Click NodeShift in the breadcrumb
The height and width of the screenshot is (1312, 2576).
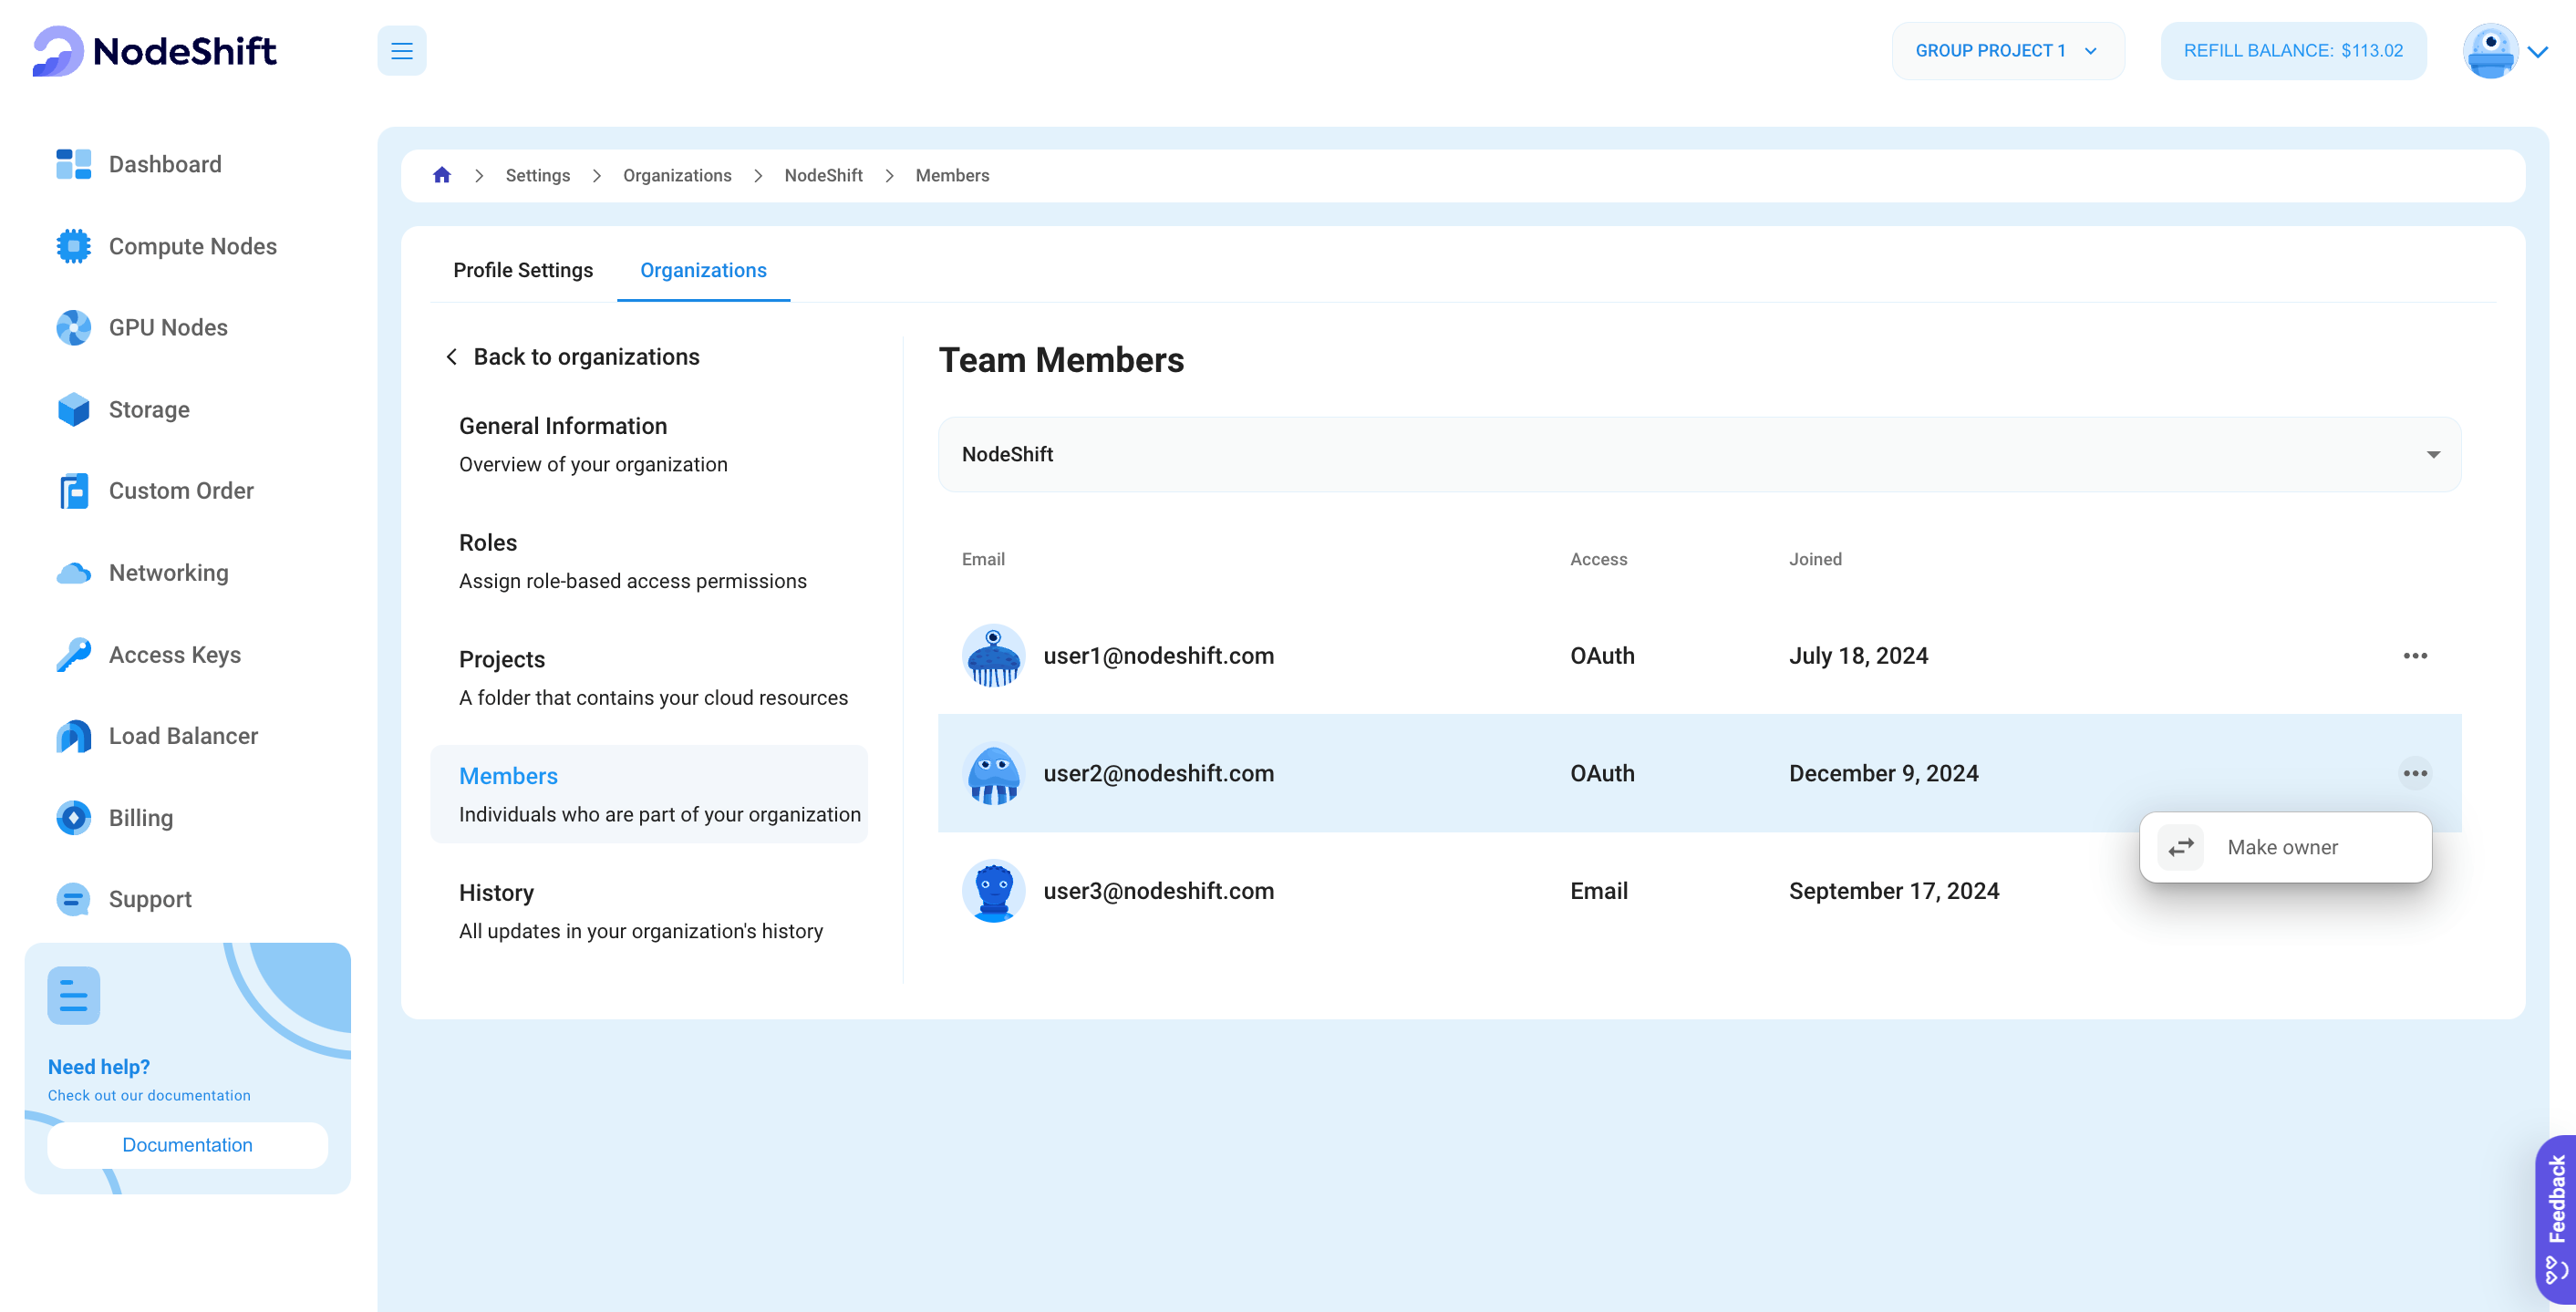pos(823,175)
